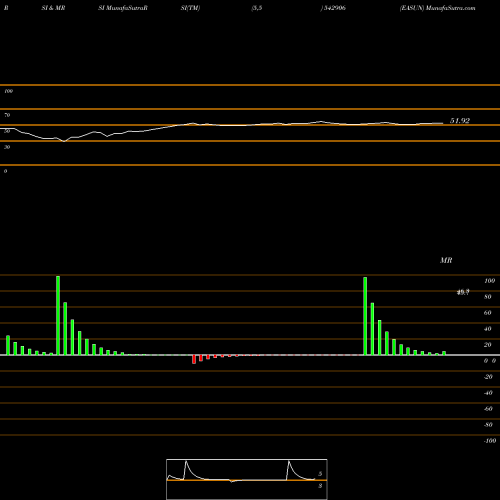Click the 70 label on RSI axis
The height and width of the screenshot is (500, 500).
pos(7,115)
